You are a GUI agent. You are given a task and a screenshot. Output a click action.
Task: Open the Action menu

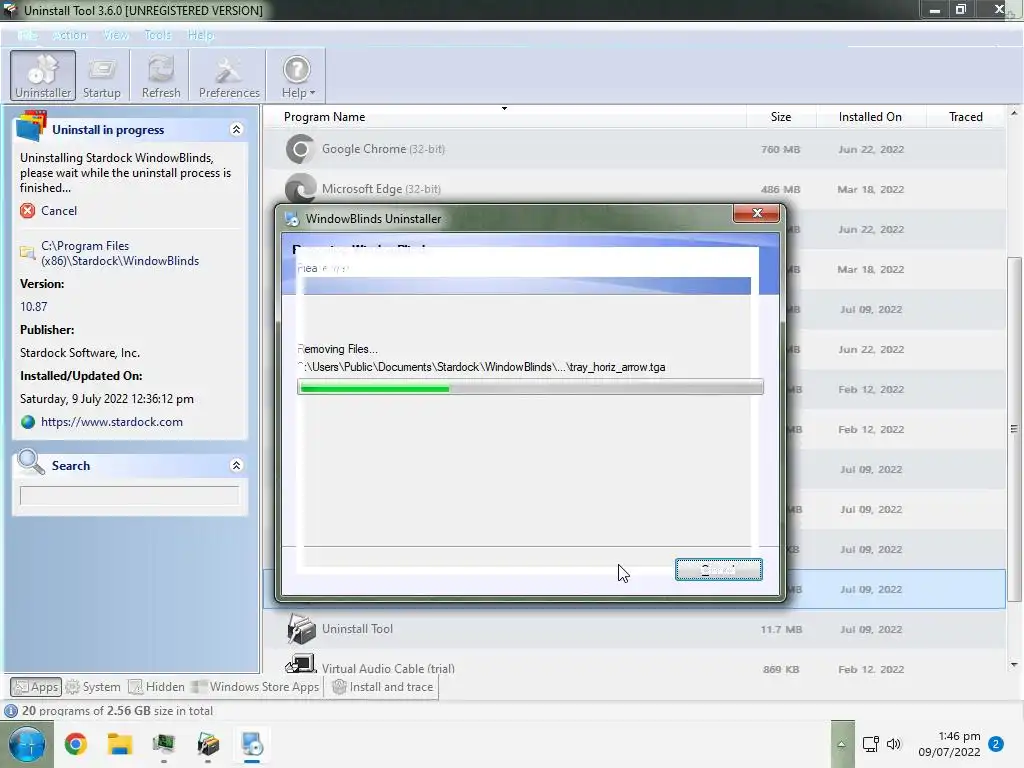click(x=69, y=35)
